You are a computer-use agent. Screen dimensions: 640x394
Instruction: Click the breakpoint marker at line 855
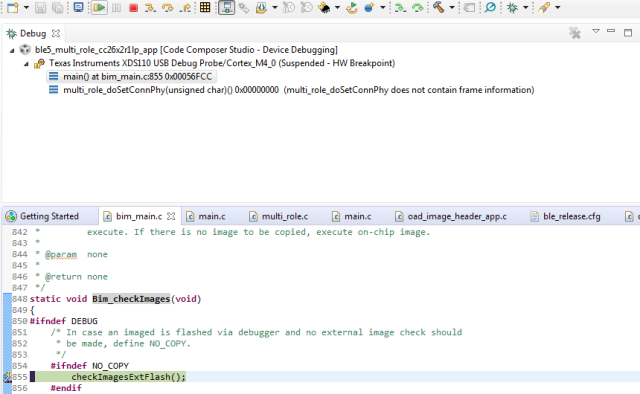(x=7, y=377)
